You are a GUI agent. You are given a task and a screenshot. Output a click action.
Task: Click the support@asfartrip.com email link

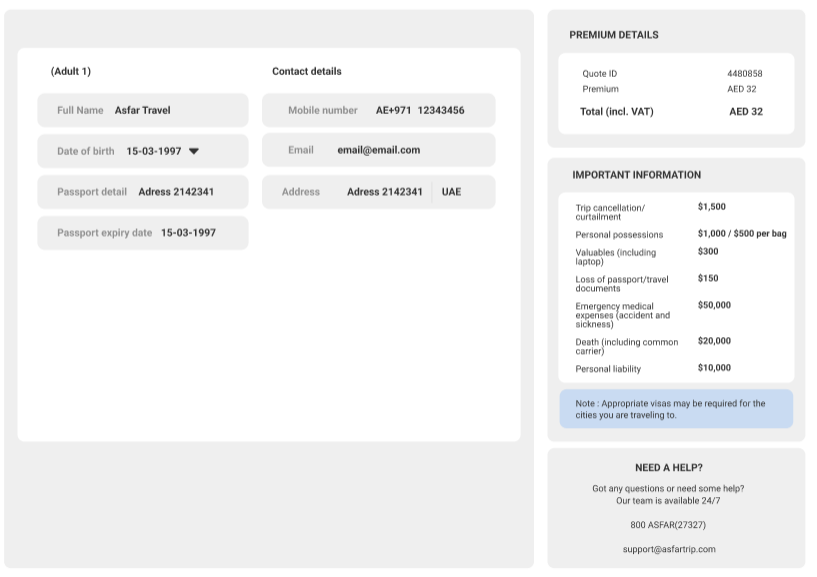point(668,549)
